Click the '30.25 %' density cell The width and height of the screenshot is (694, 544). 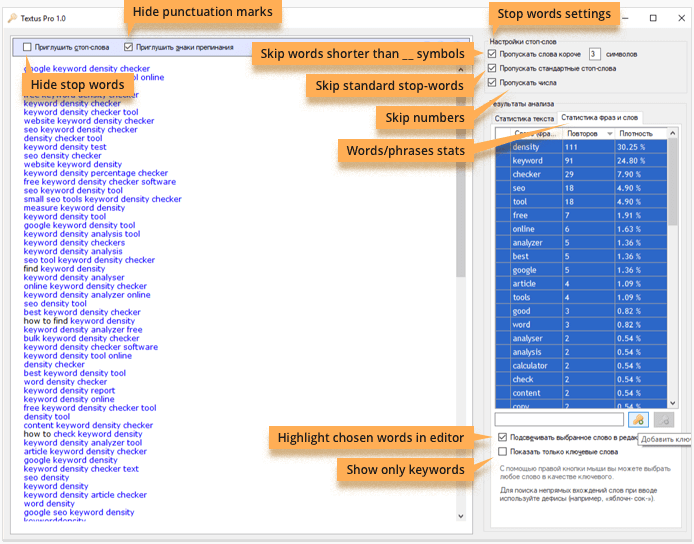(x=641, y=147)
